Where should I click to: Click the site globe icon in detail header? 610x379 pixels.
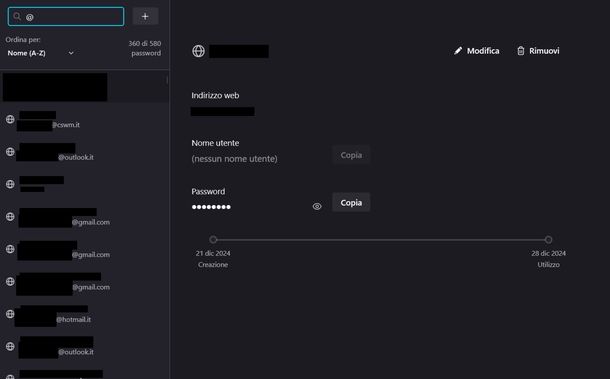(198, 51)
